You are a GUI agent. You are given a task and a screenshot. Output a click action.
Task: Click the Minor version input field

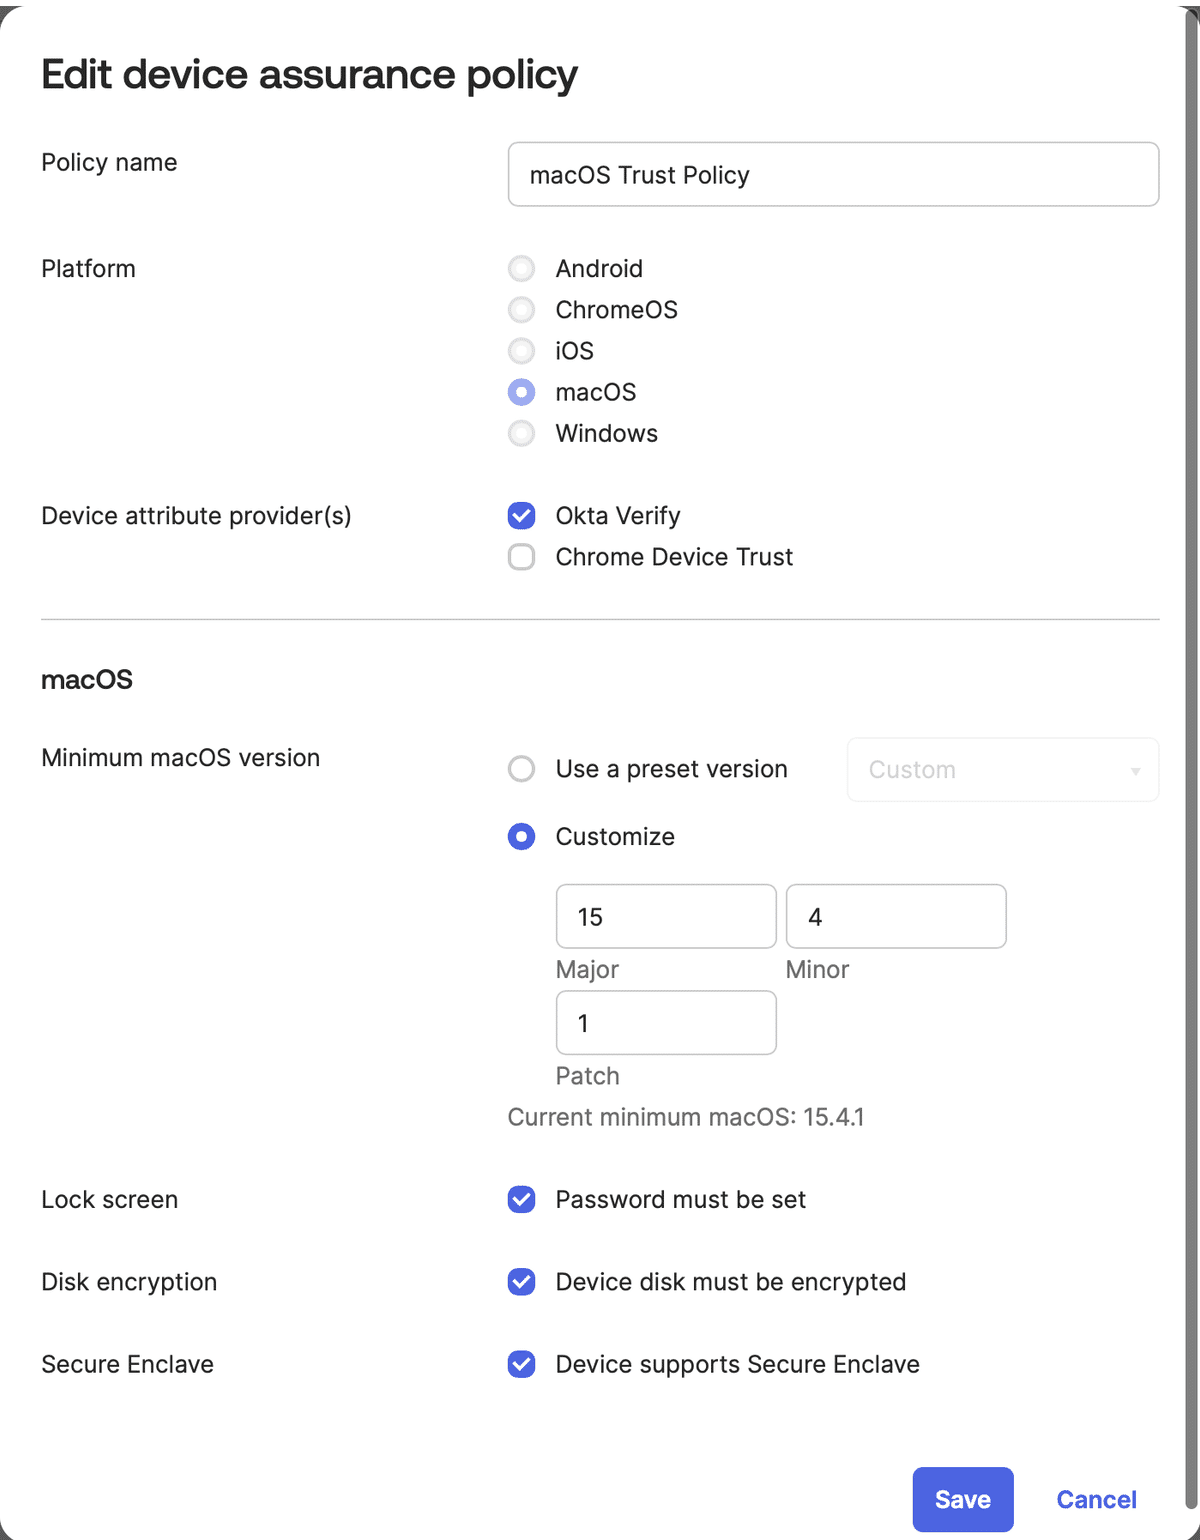click(896, 916)
